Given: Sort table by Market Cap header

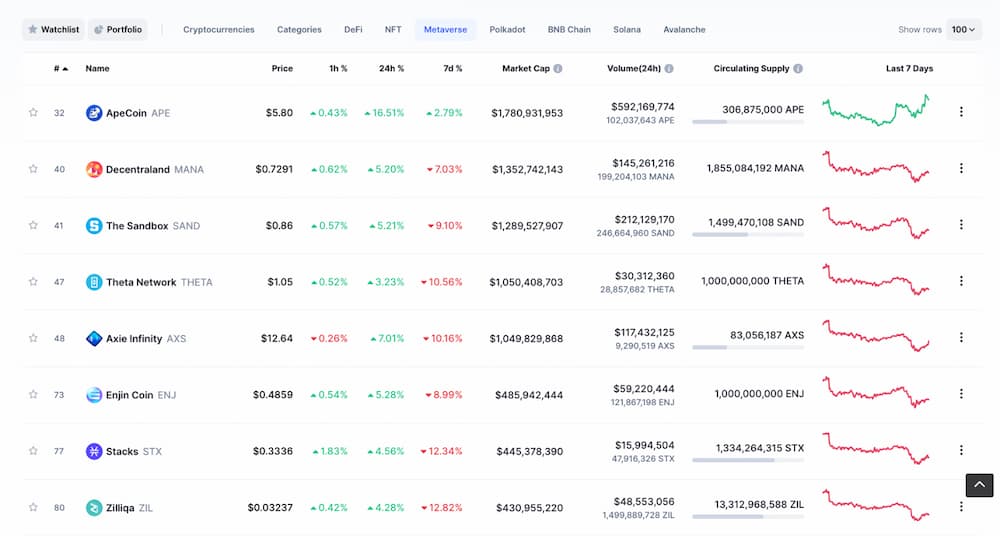Looking at the screenshot, I should pos(526,68).
